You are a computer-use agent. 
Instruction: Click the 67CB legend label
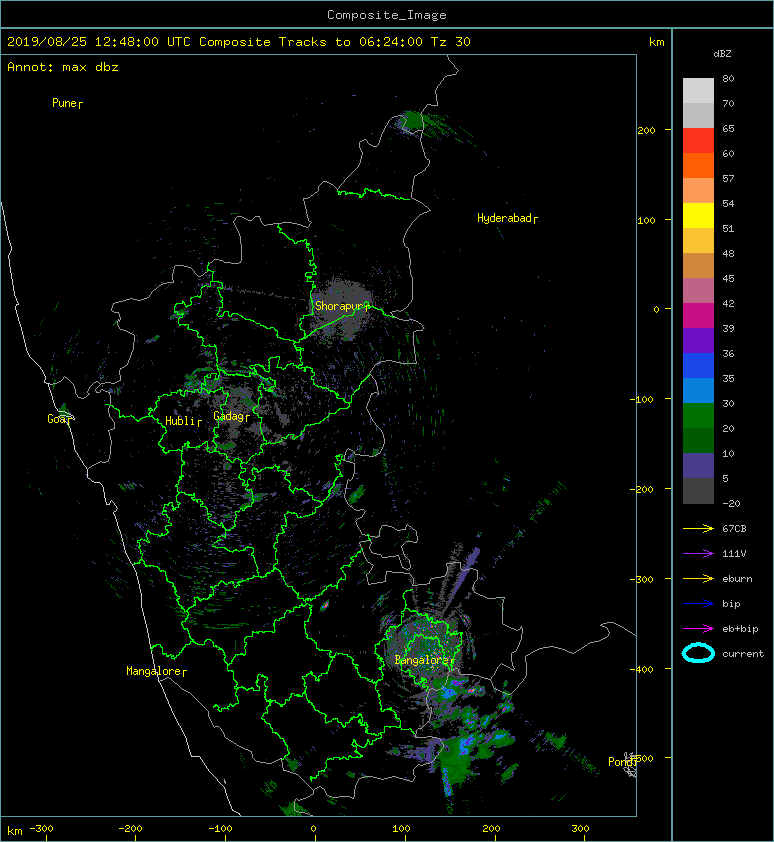click(734, 529)
